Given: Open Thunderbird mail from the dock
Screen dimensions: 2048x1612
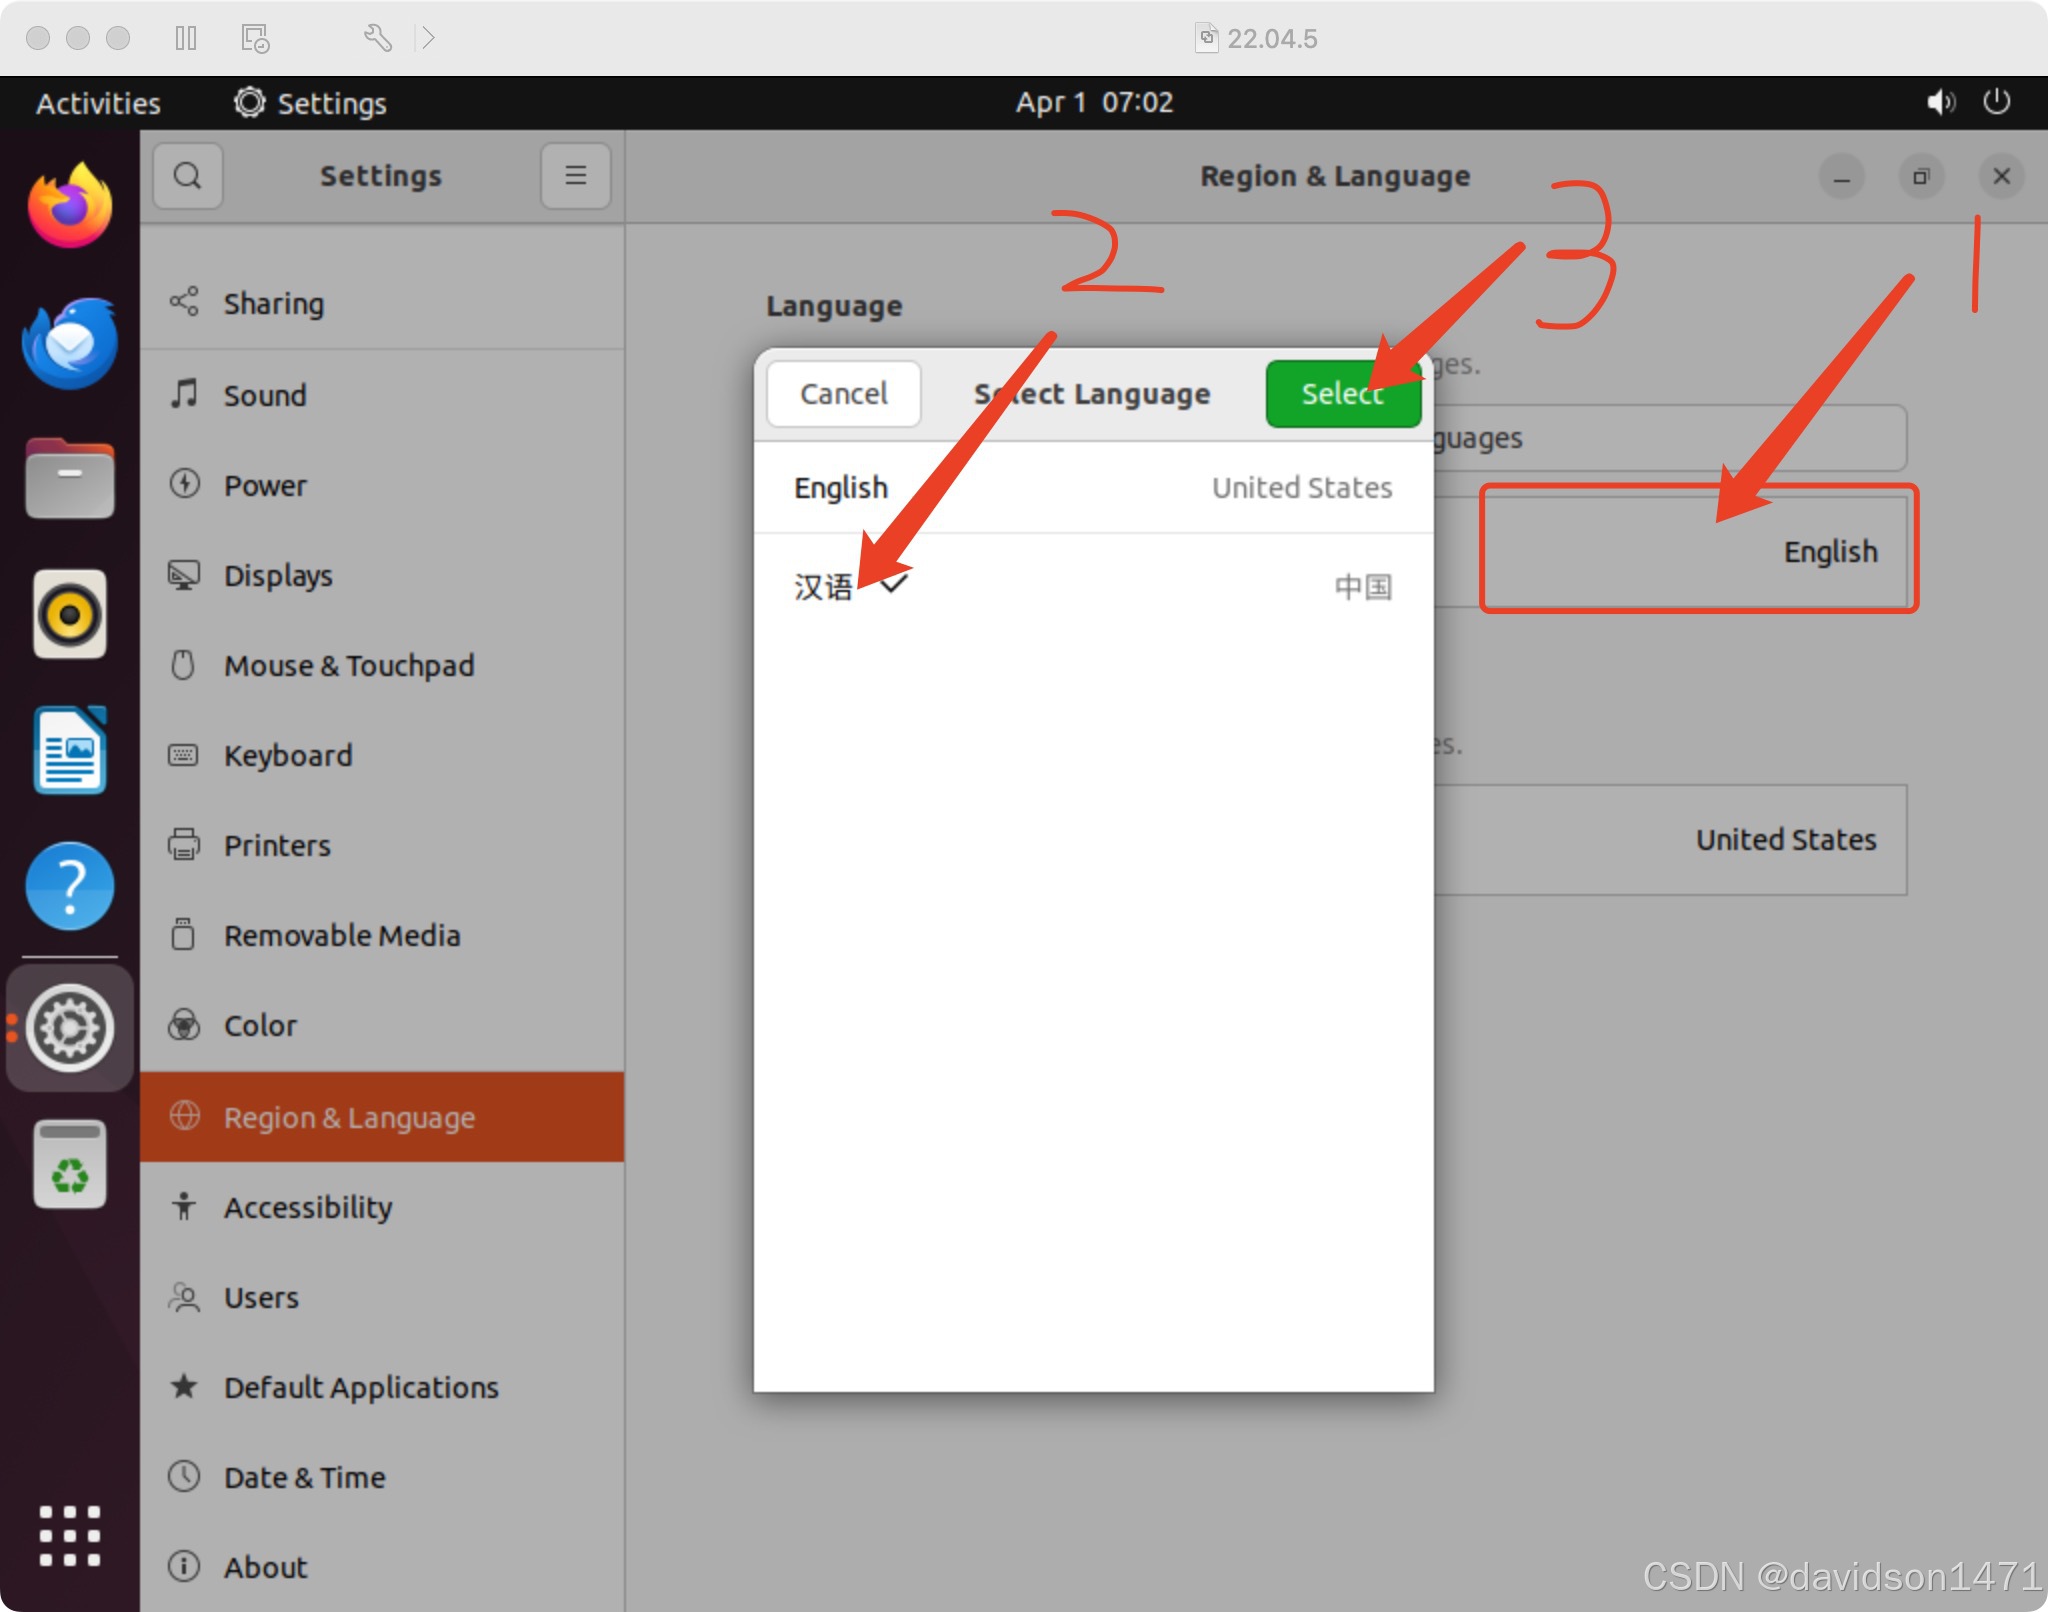Looking at the screenshot, I should [69, 343].
